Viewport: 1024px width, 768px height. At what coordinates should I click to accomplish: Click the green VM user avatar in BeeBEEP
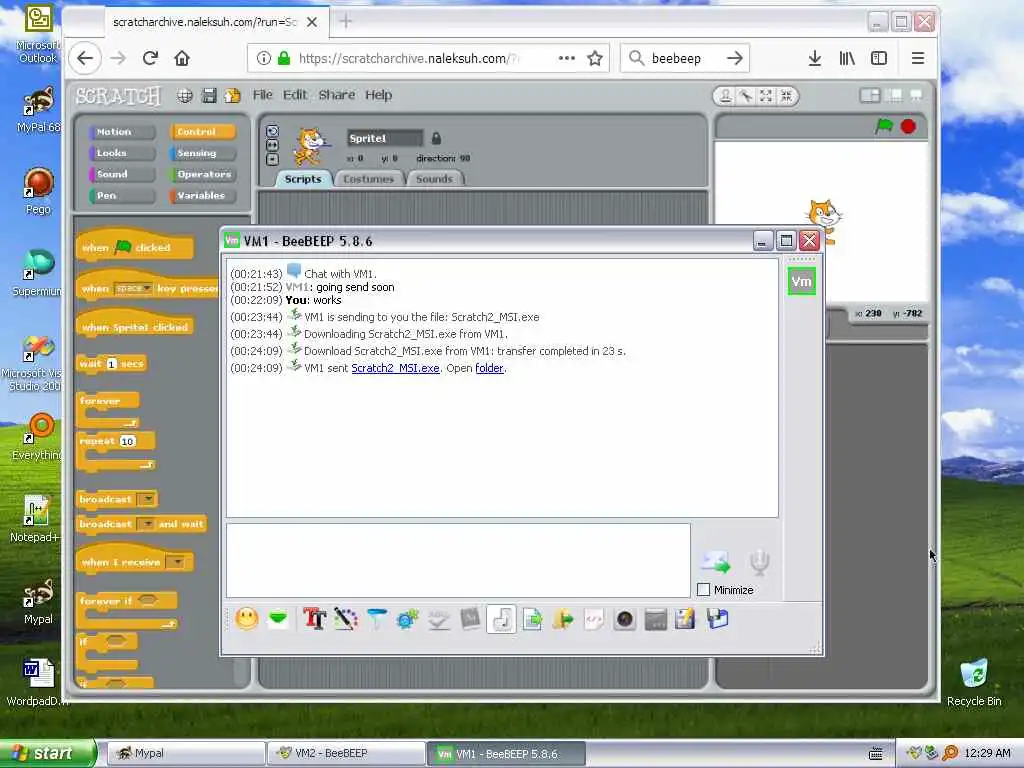[x=801, y=281]
